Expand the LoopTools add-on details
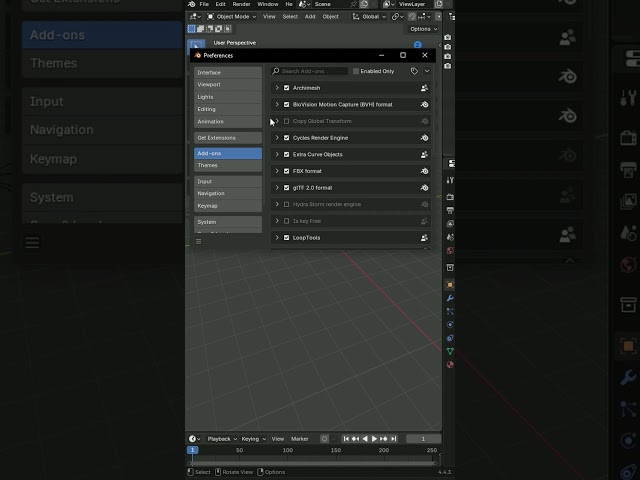The image size is (640, 480). click(277, 238)
